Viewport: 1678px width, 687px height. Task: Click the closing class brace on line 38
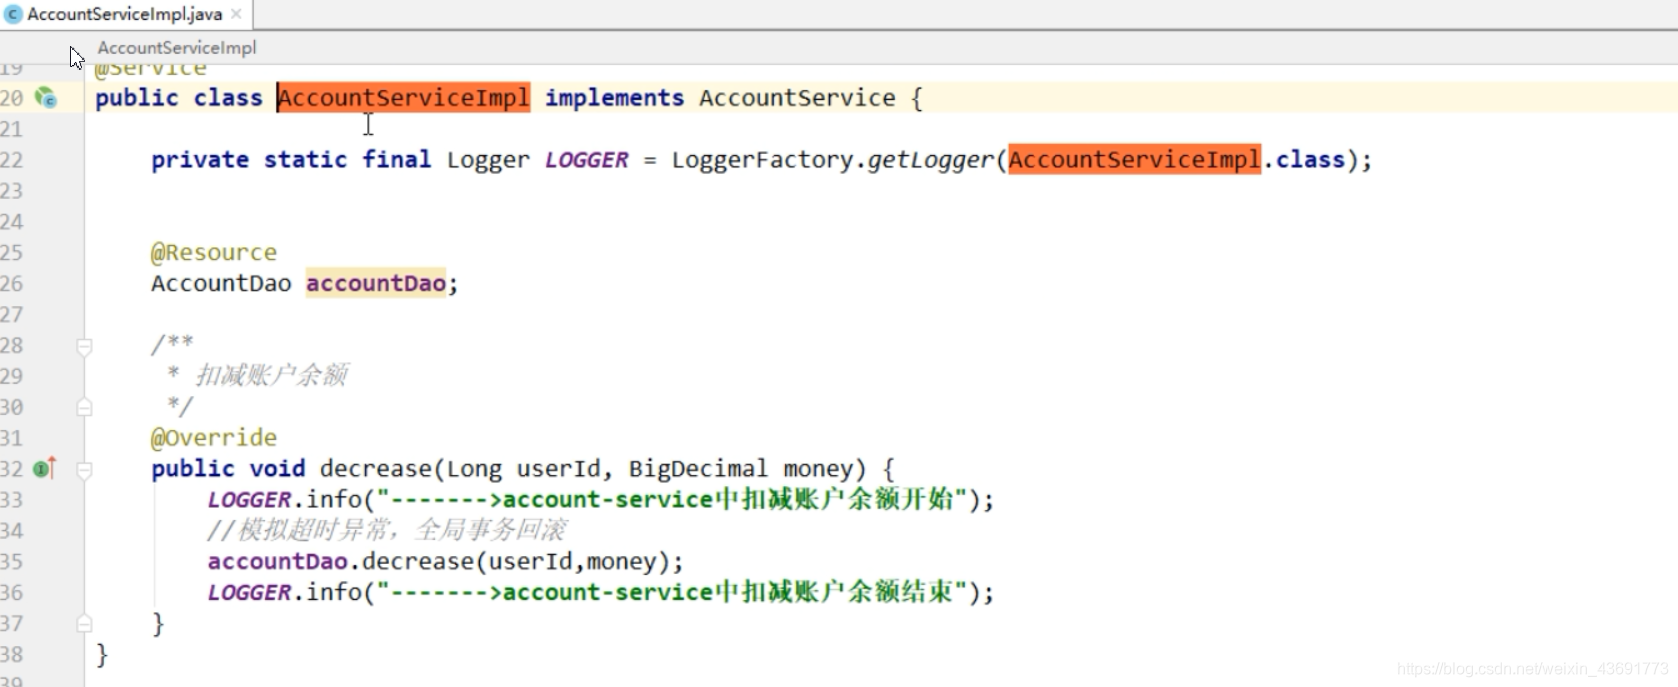coord(101,655)
